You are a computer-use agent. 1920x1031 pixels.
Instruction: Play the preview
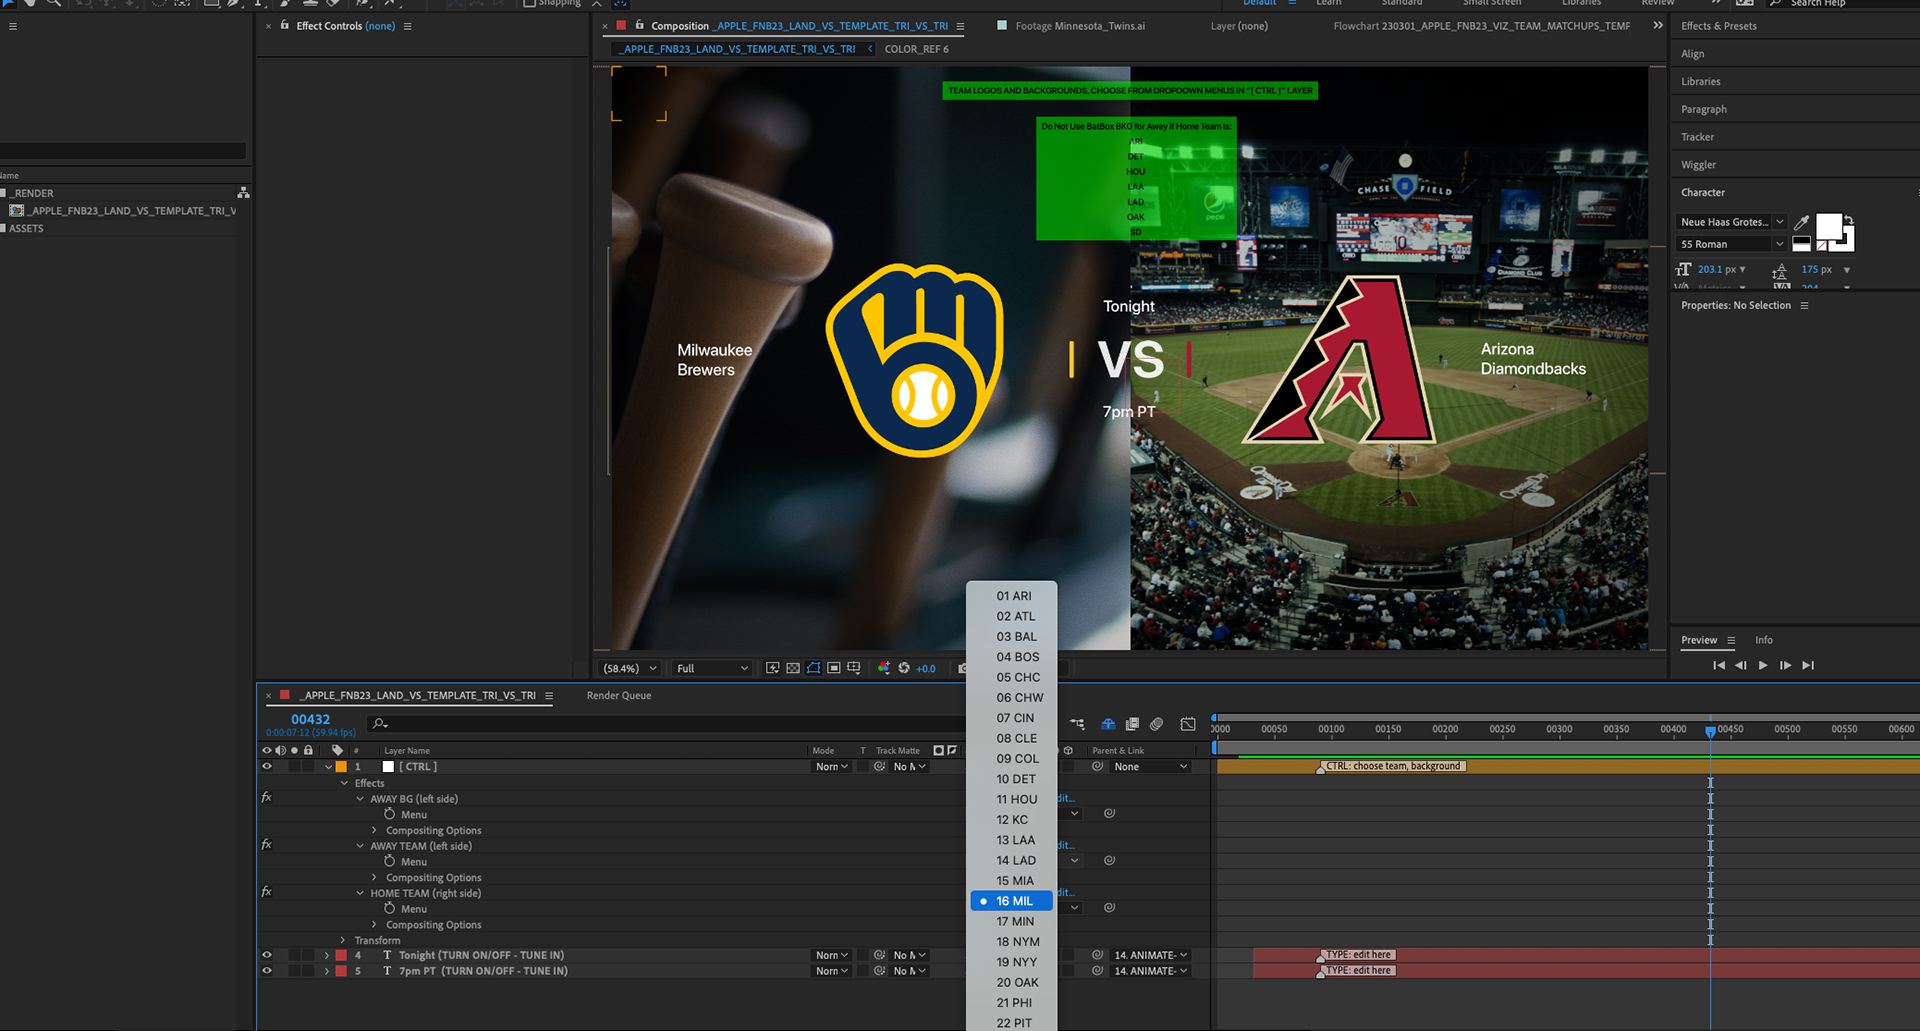1763,665
